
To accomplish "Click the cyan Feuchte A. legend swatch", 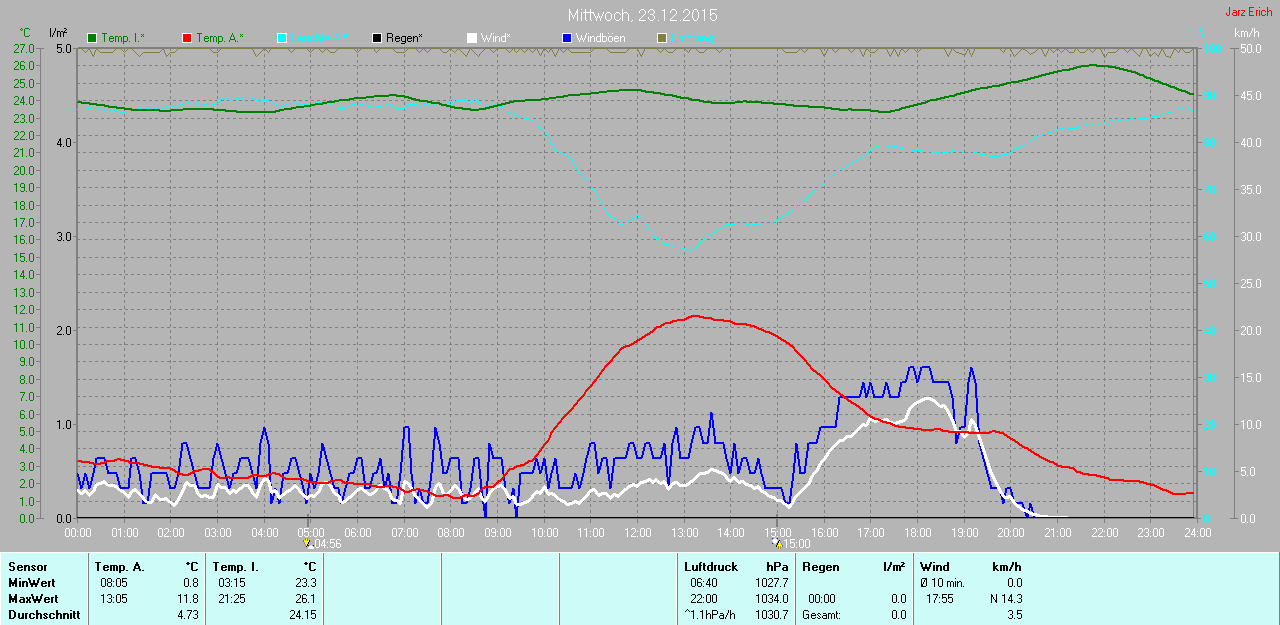I will click(x=282, y=38).
